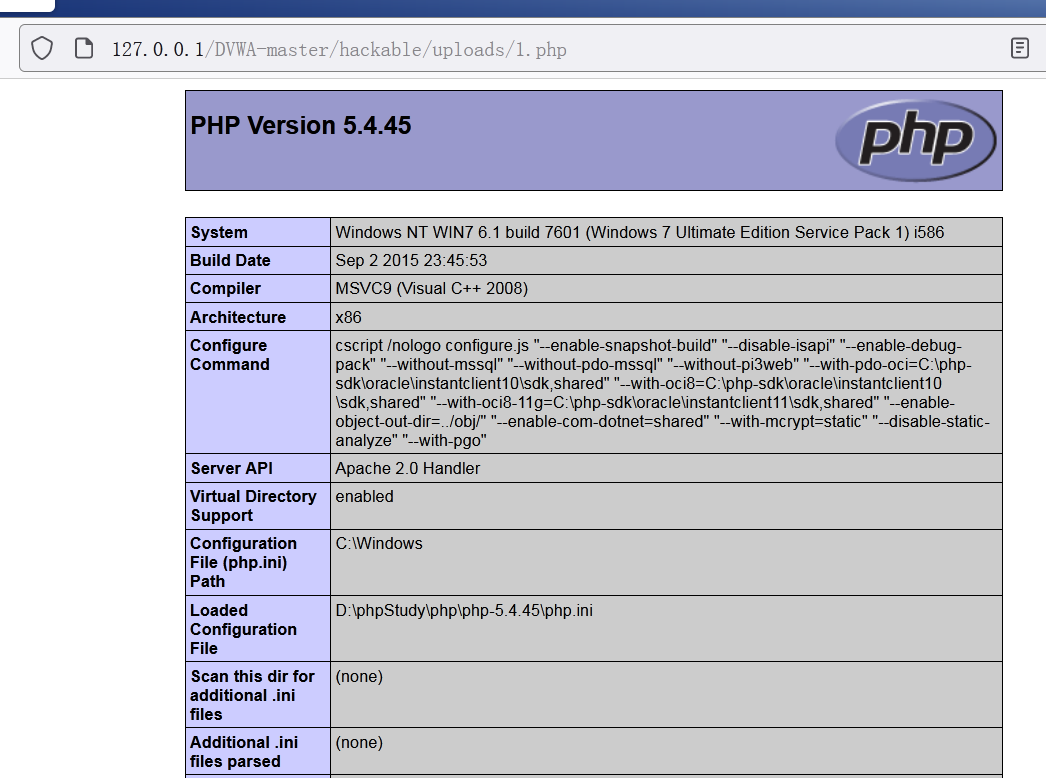Click the Build Date label
Screen dimensions: 1046x778
click(230, 260)
